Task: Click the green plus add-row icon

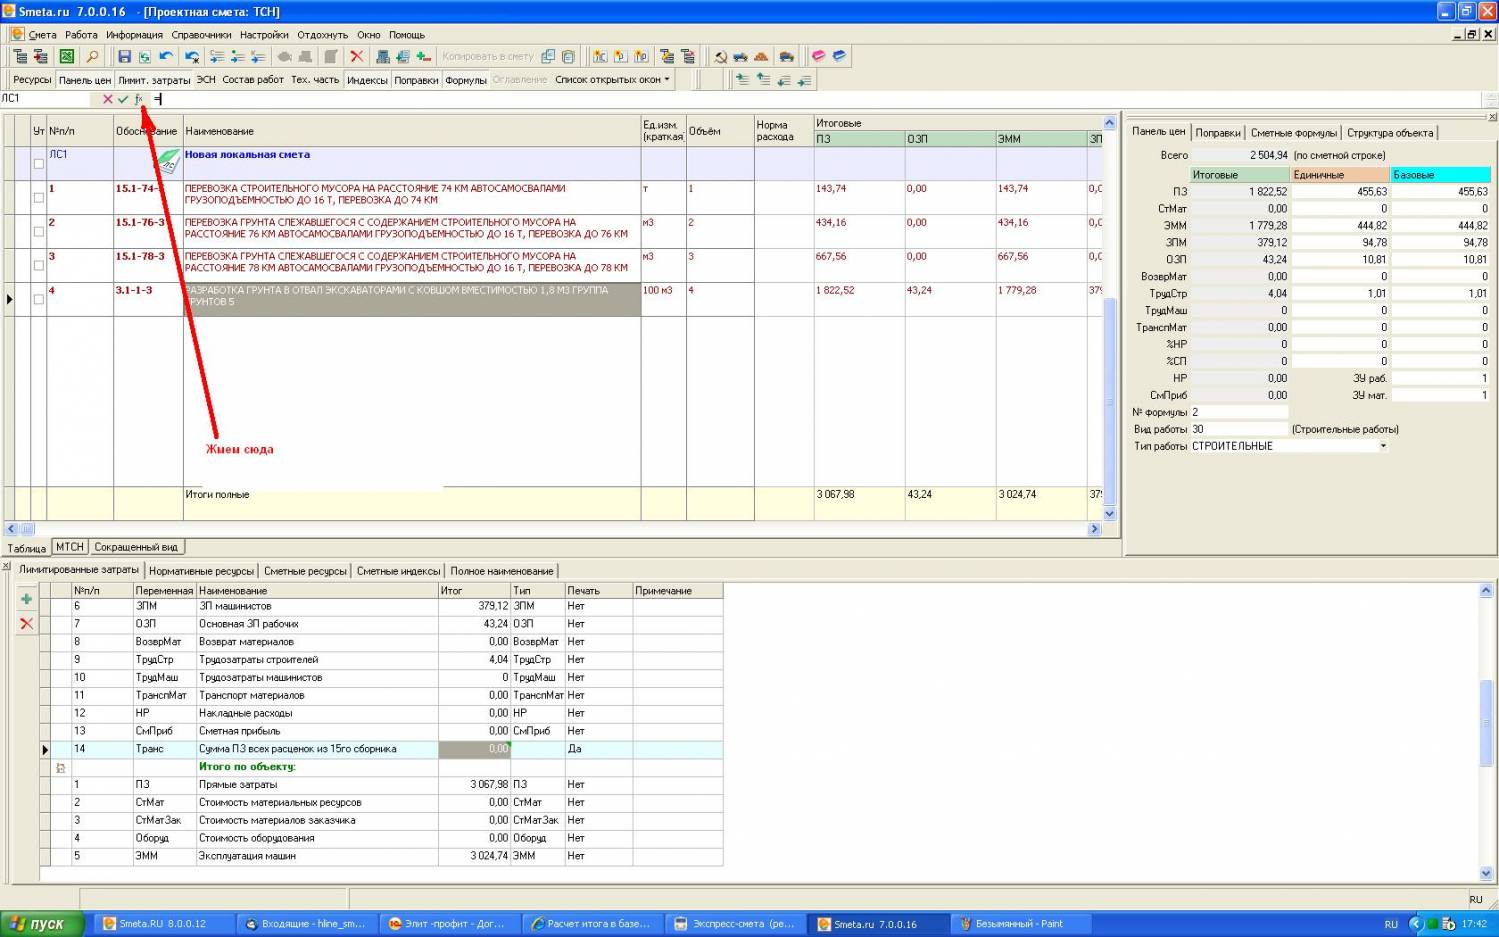Action: tap(27, 599)
